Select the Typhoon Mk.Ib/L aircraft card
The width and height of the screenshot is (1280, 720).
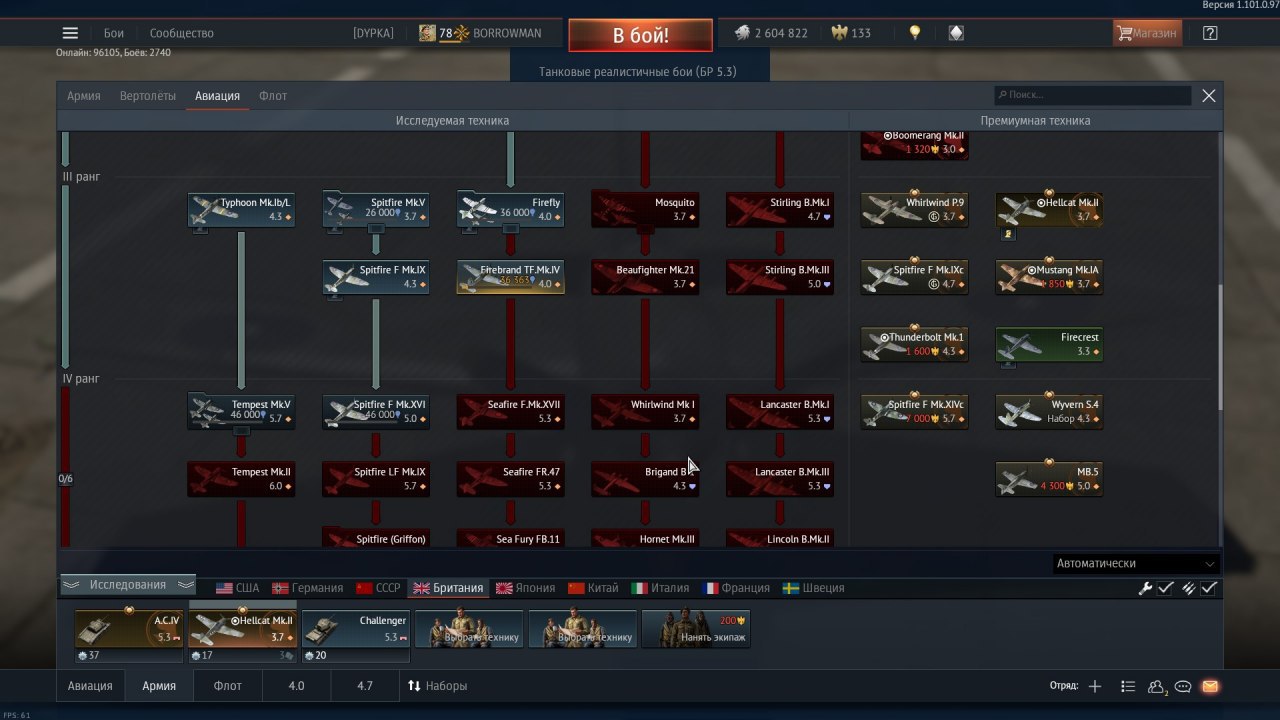pos(241,210)
